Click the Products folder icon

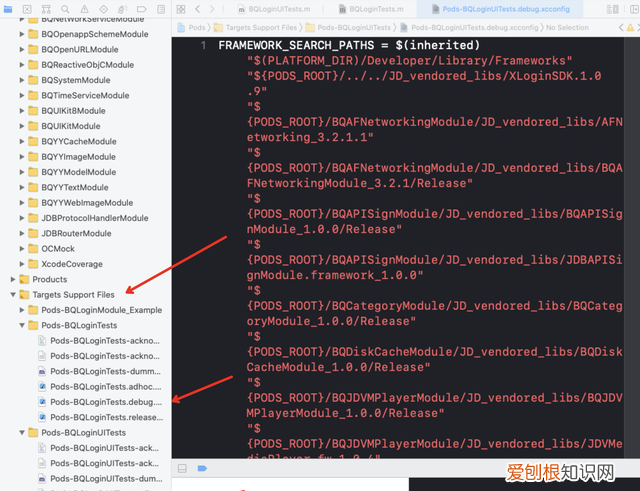(x=25, y=279)
